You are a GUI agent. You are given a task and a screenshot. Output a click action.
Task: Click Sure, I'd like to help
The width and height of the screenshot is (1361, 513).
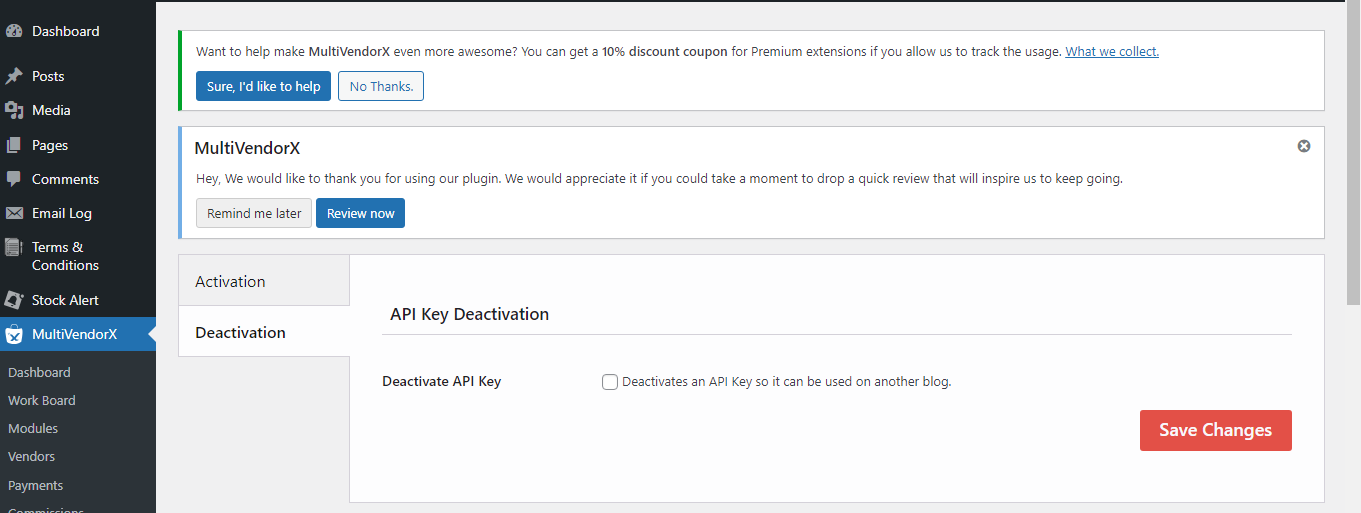[x=264, y=86]
